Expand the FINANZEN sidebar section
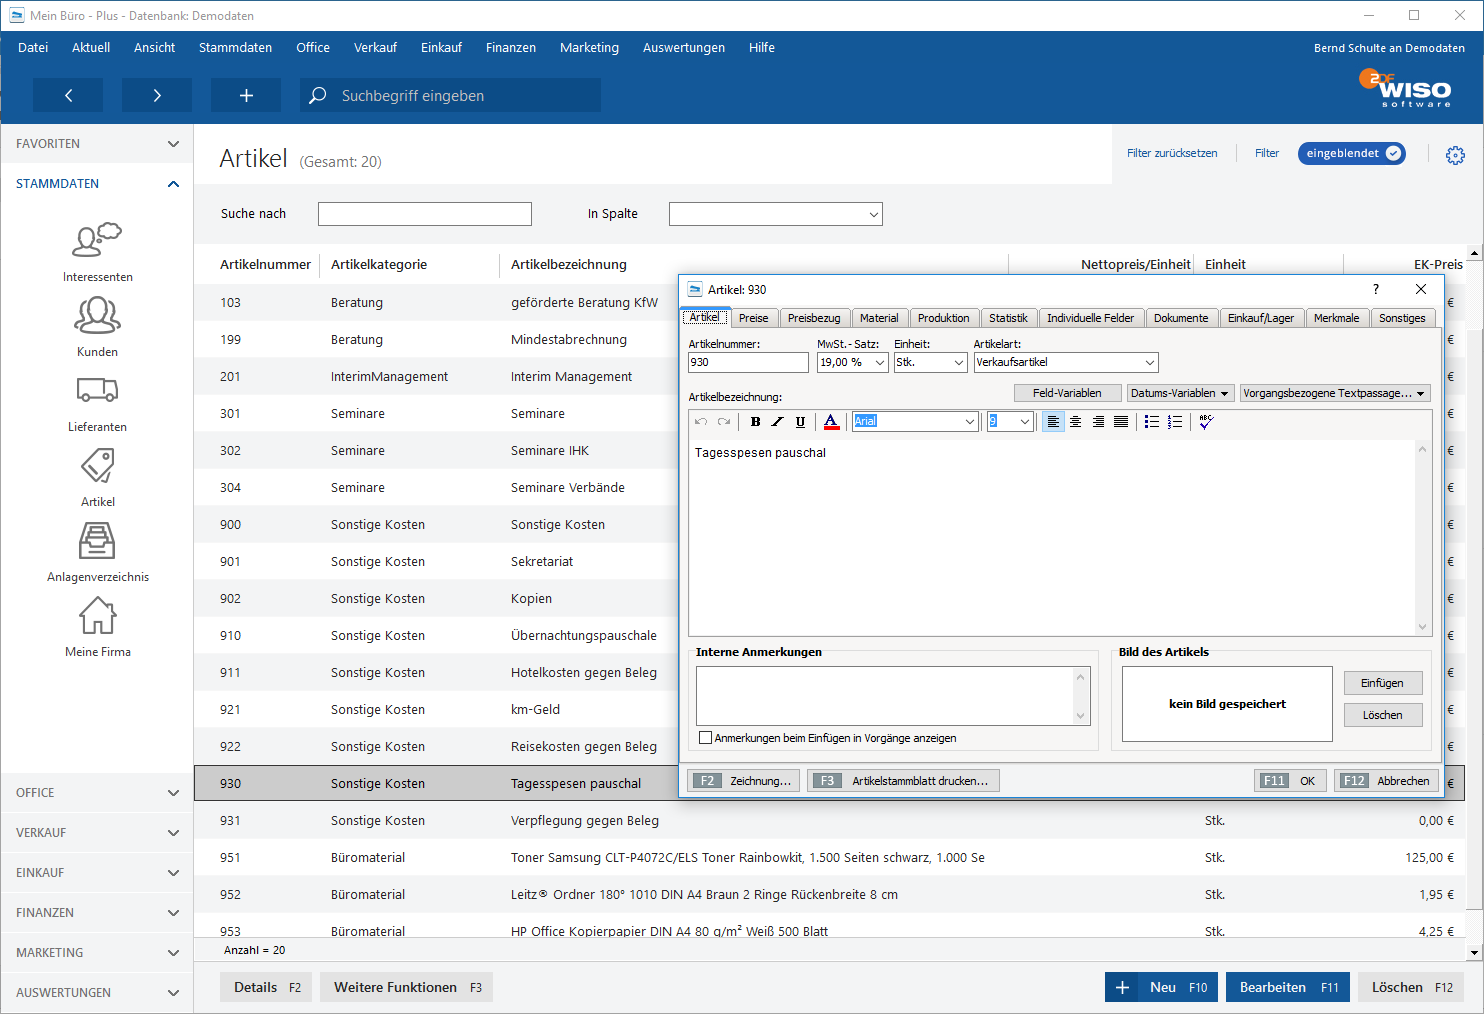 [x=97, y=913]
